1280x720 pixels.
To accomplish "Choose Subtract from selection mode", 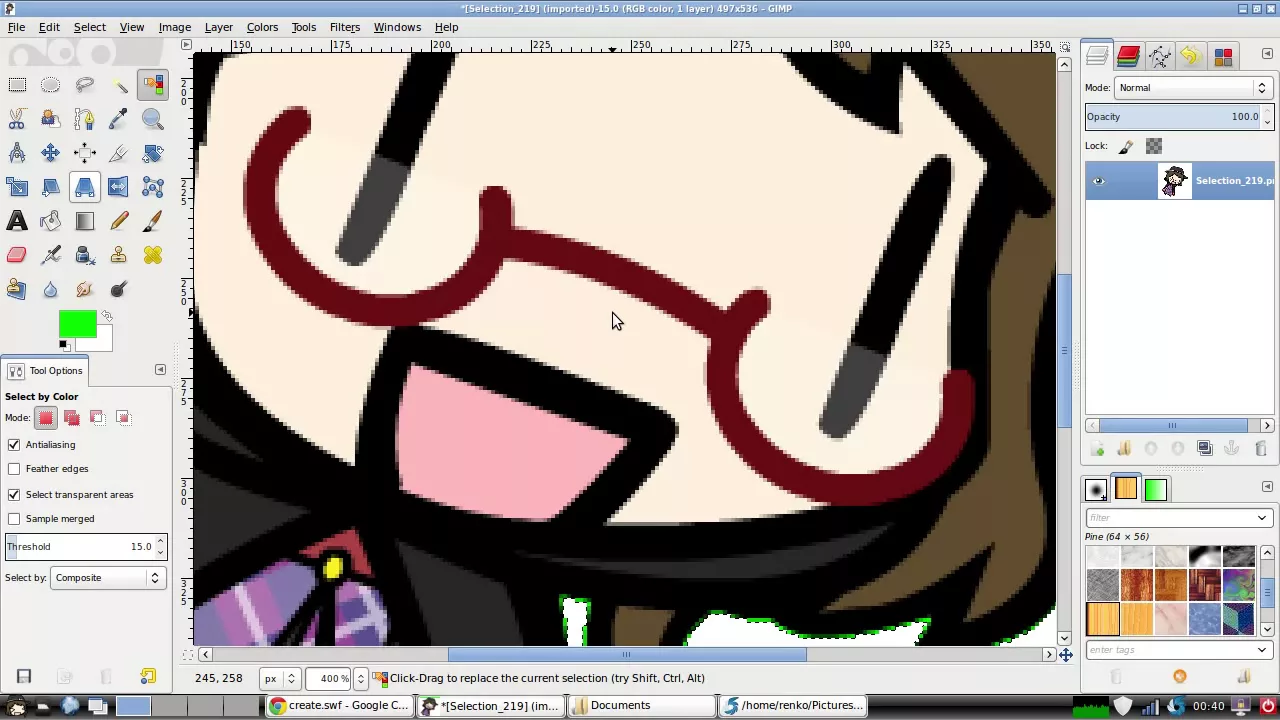I will (97, 417).
